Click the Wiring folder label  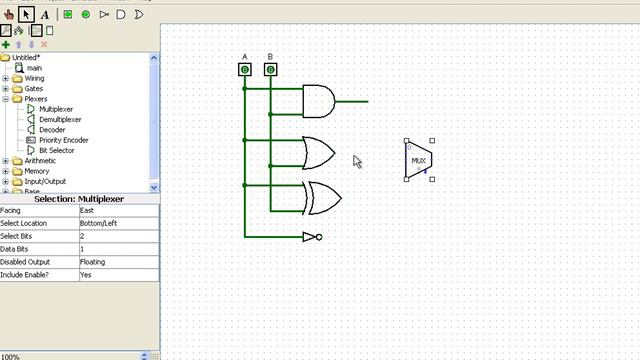[34, 78]
